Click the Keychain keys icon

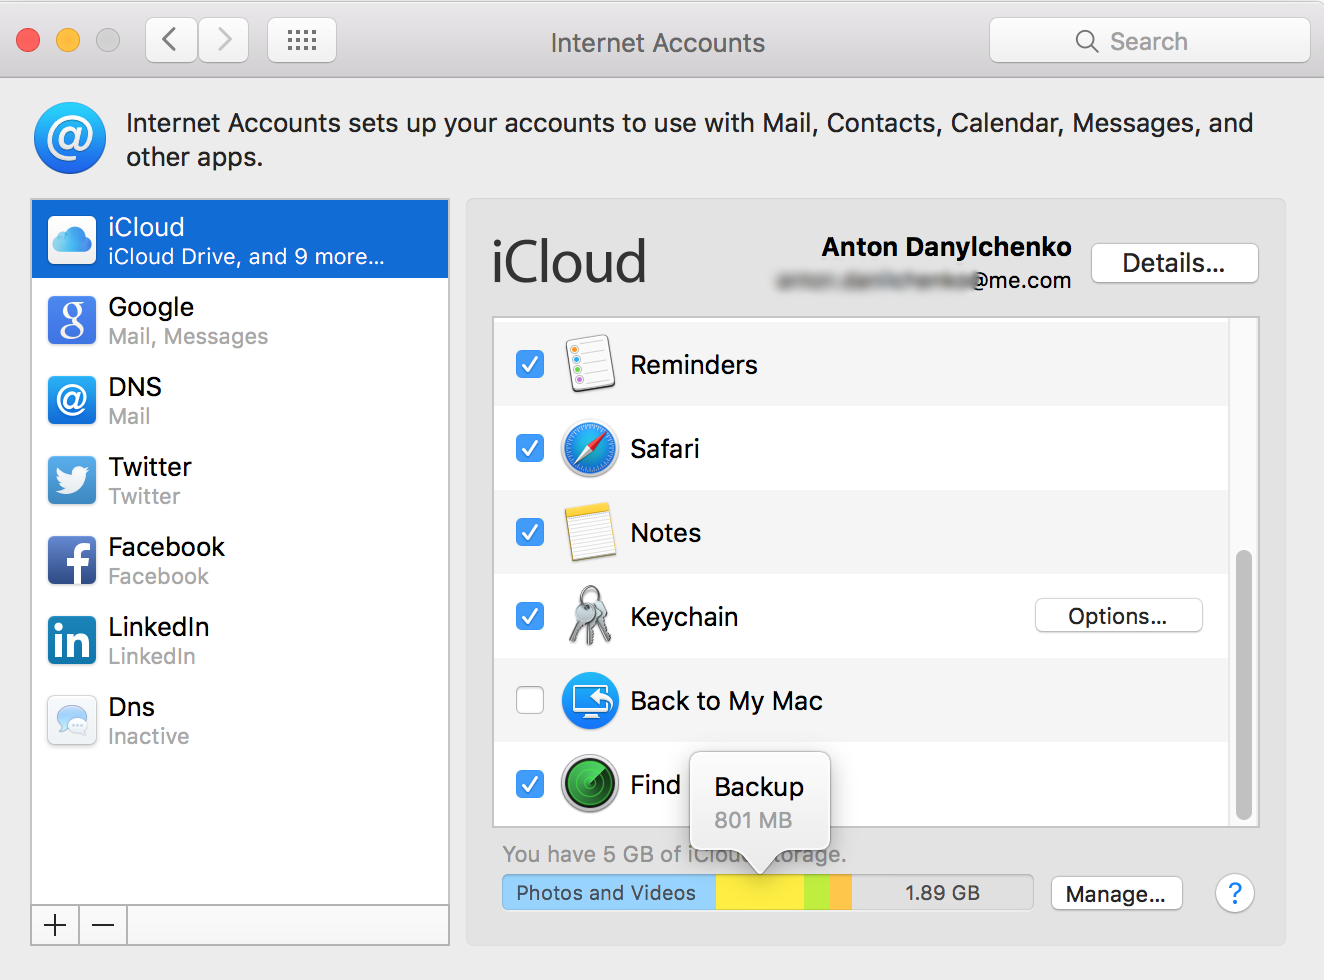pos(590,616)
